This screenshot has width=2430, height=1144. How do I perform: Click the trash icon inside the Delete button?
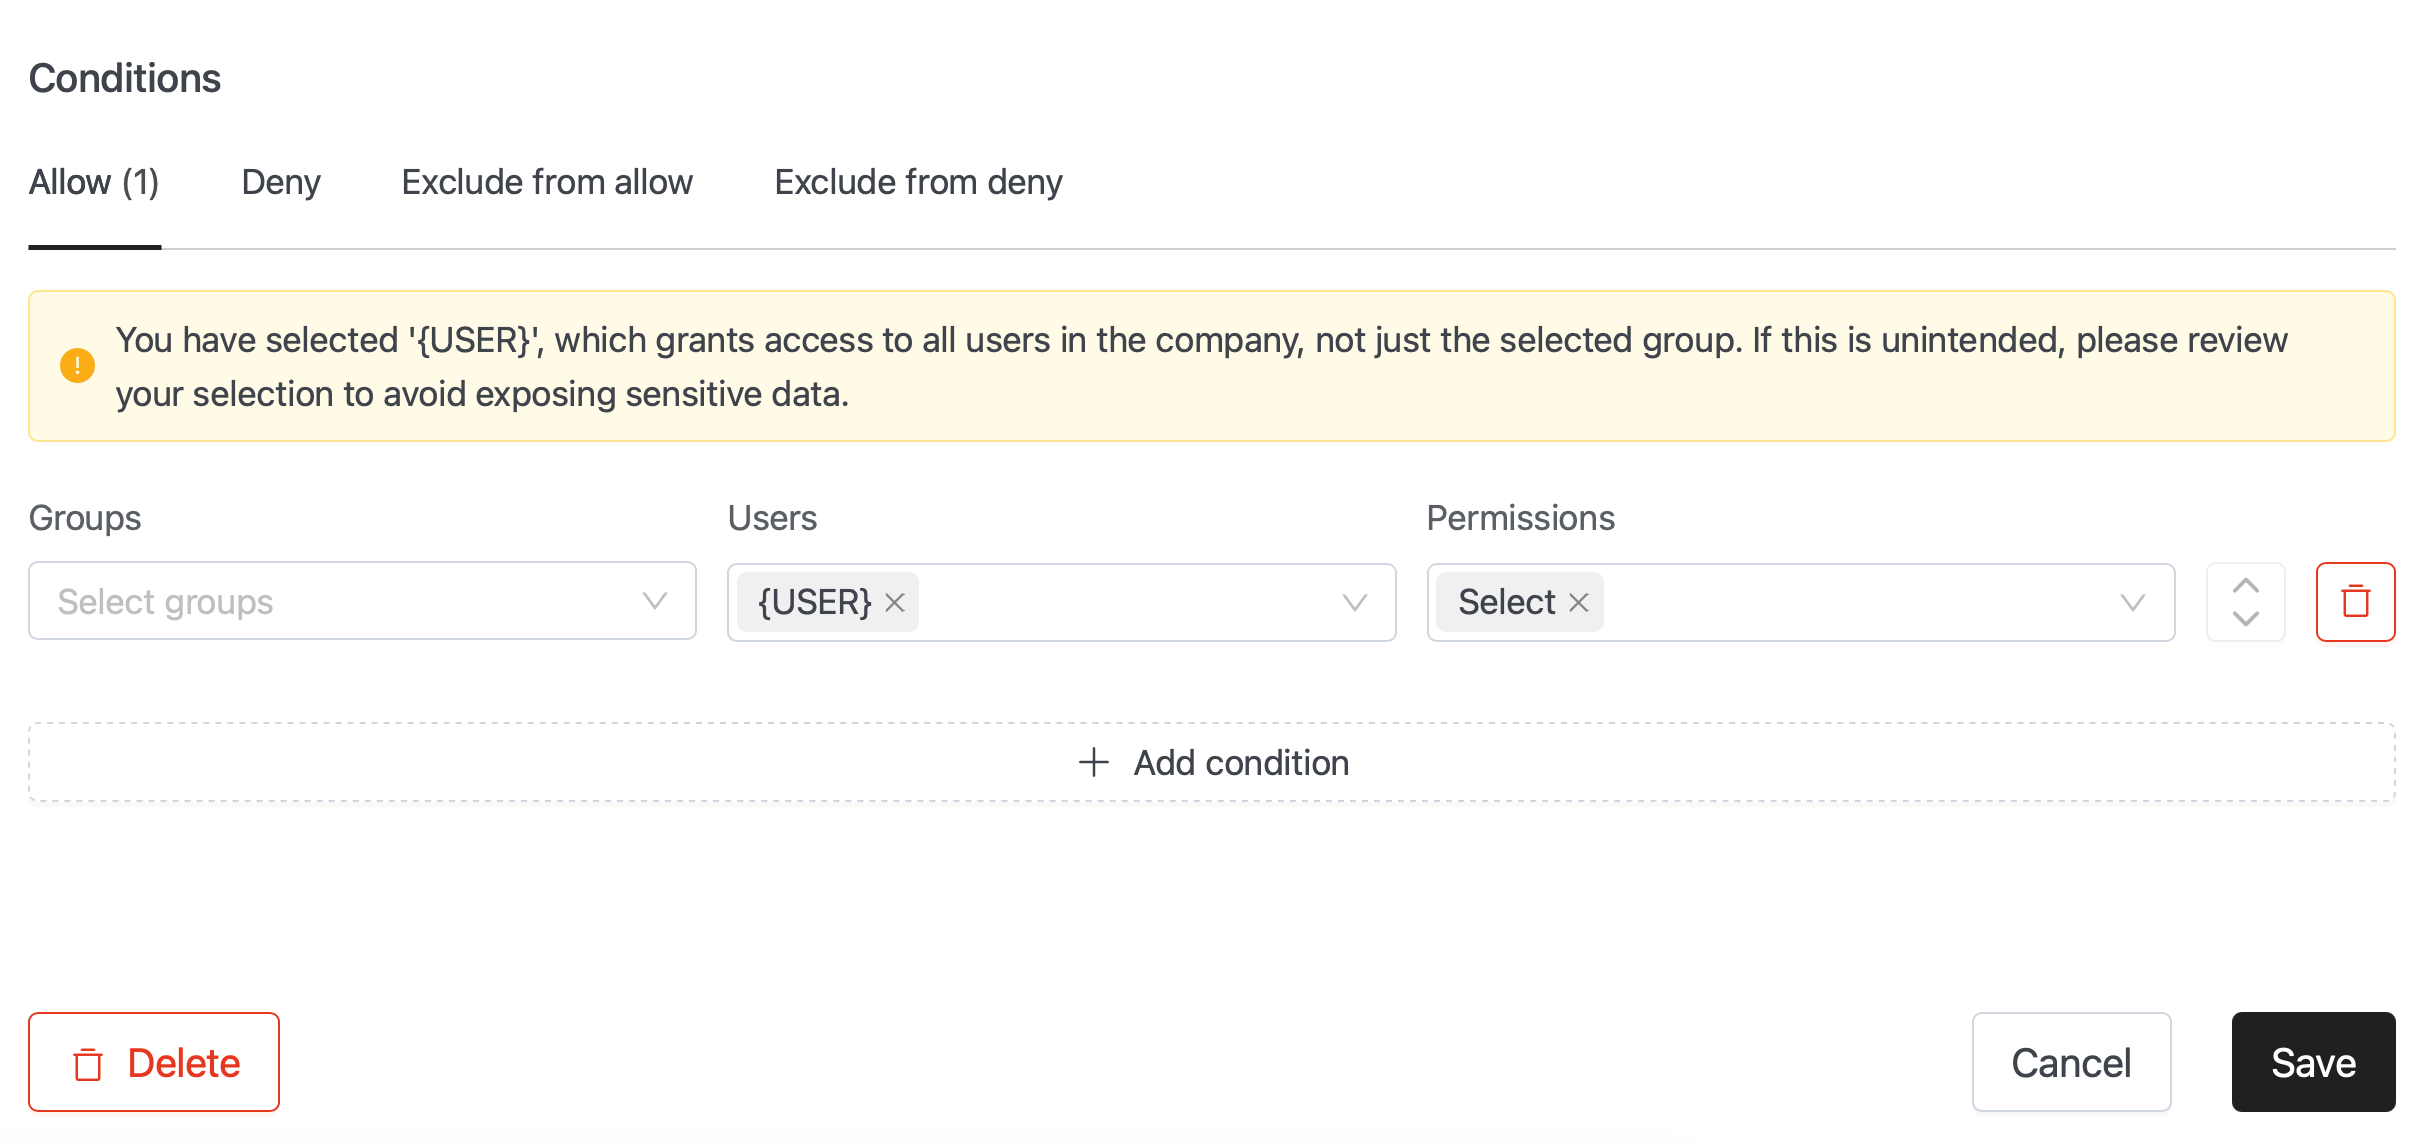[x=88, y=1064]
